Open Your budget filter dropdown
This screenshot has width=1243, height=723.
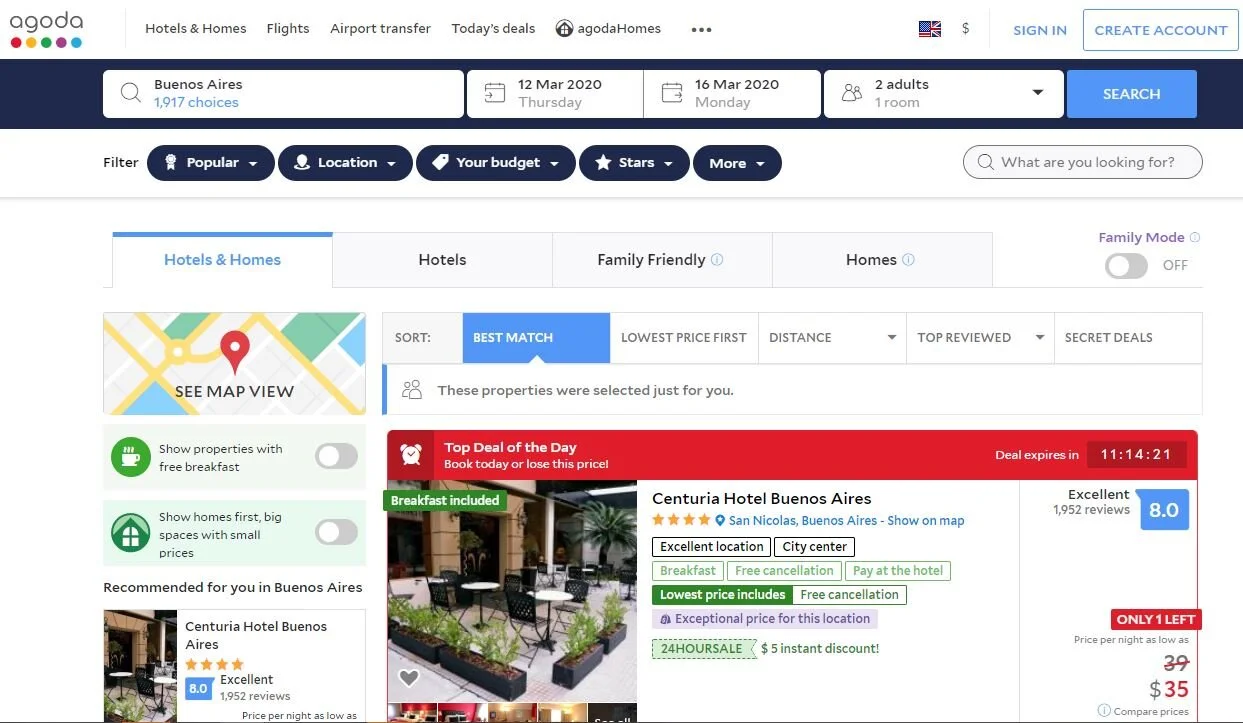[x=496, y=163]
